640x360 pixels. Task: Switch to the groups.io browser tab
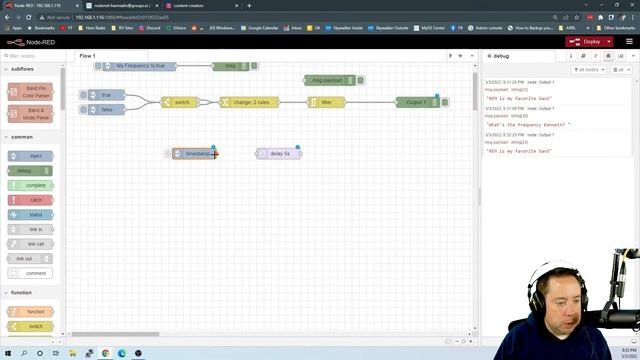pyautogui.click(x=122, y=6)
